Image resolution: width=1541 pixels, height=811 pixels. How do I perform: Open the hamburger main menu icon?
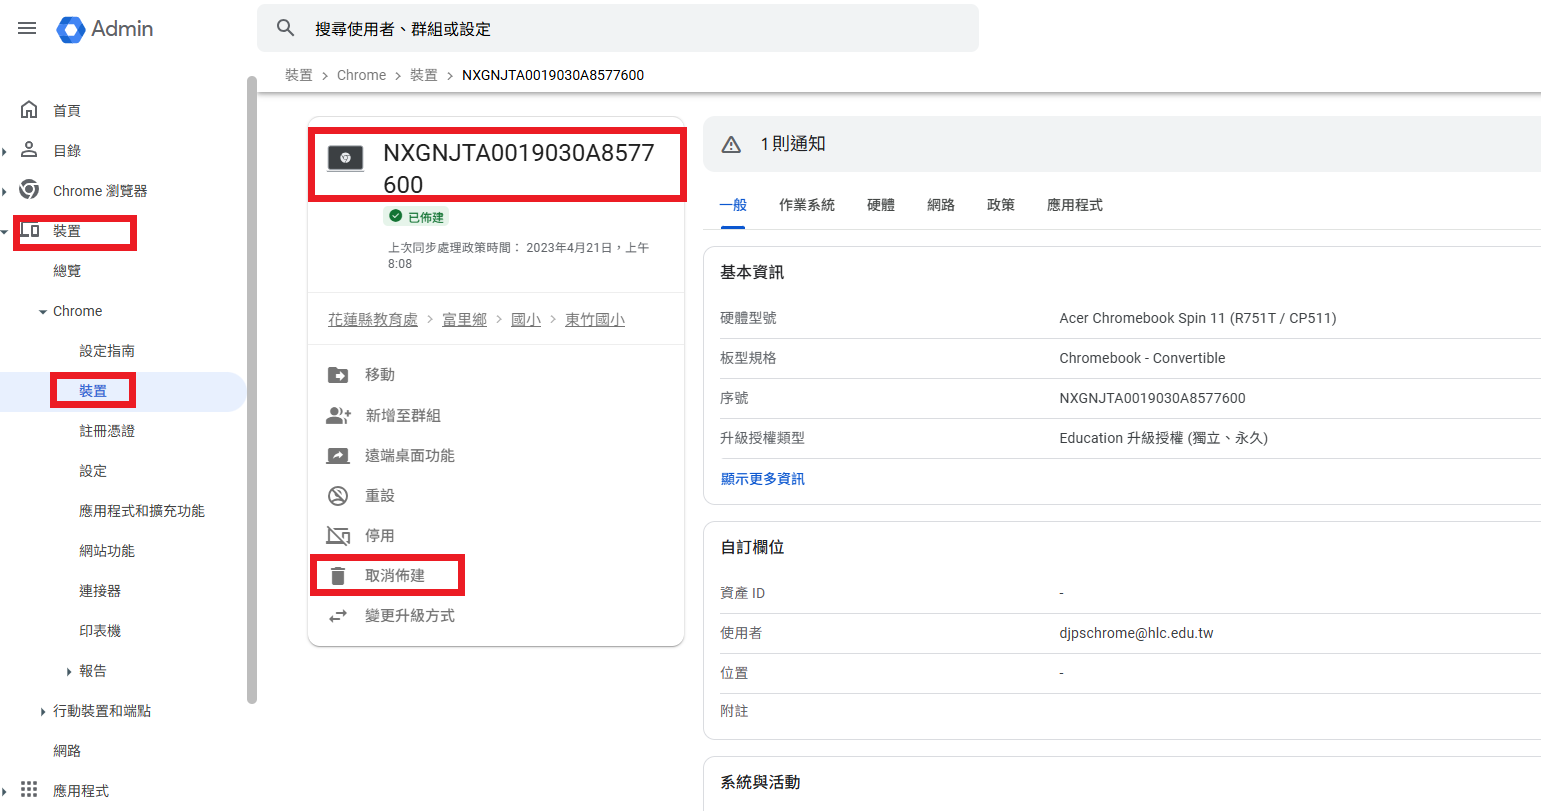(x=27, y=28)
